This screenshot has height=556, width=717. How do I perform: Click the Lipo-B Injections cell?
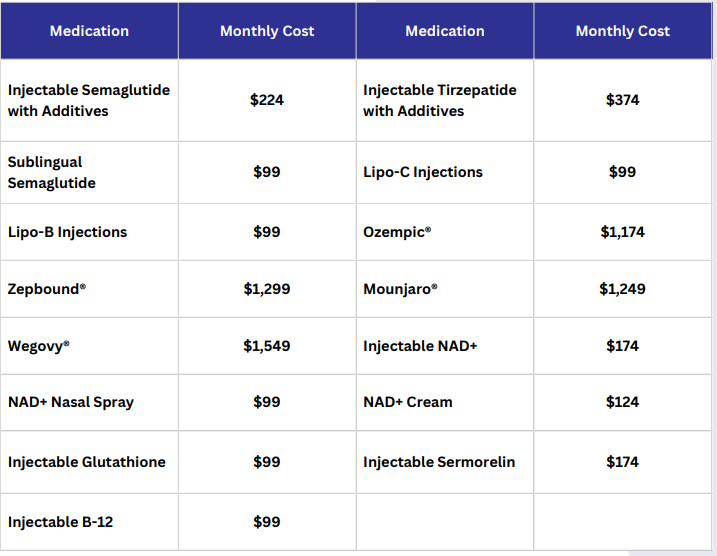click(67, 232)
